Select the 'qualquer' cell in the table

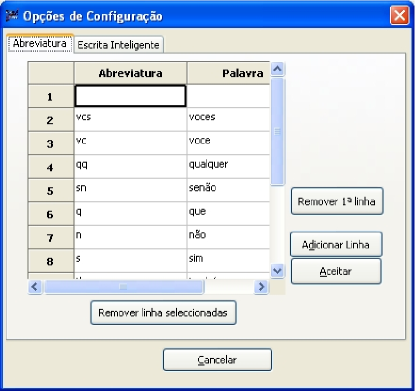coord(228,166)
